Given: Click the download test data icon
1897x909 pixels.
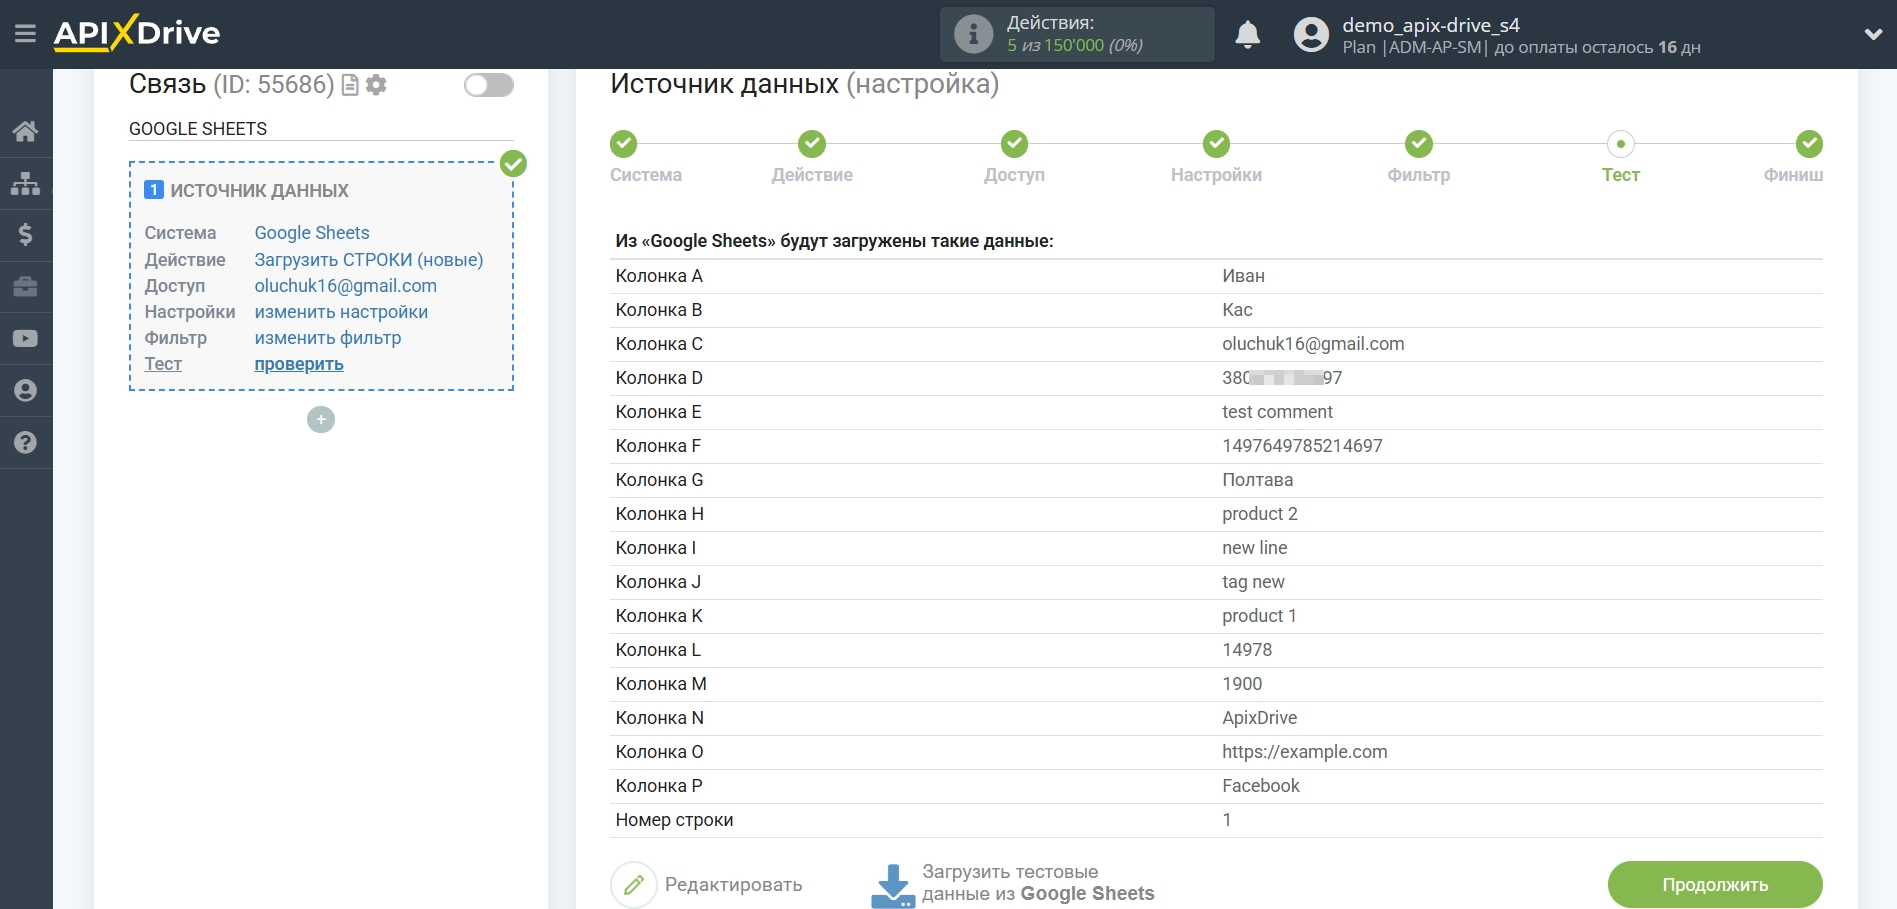Looking at the screenshot, I should pos(893,886).
